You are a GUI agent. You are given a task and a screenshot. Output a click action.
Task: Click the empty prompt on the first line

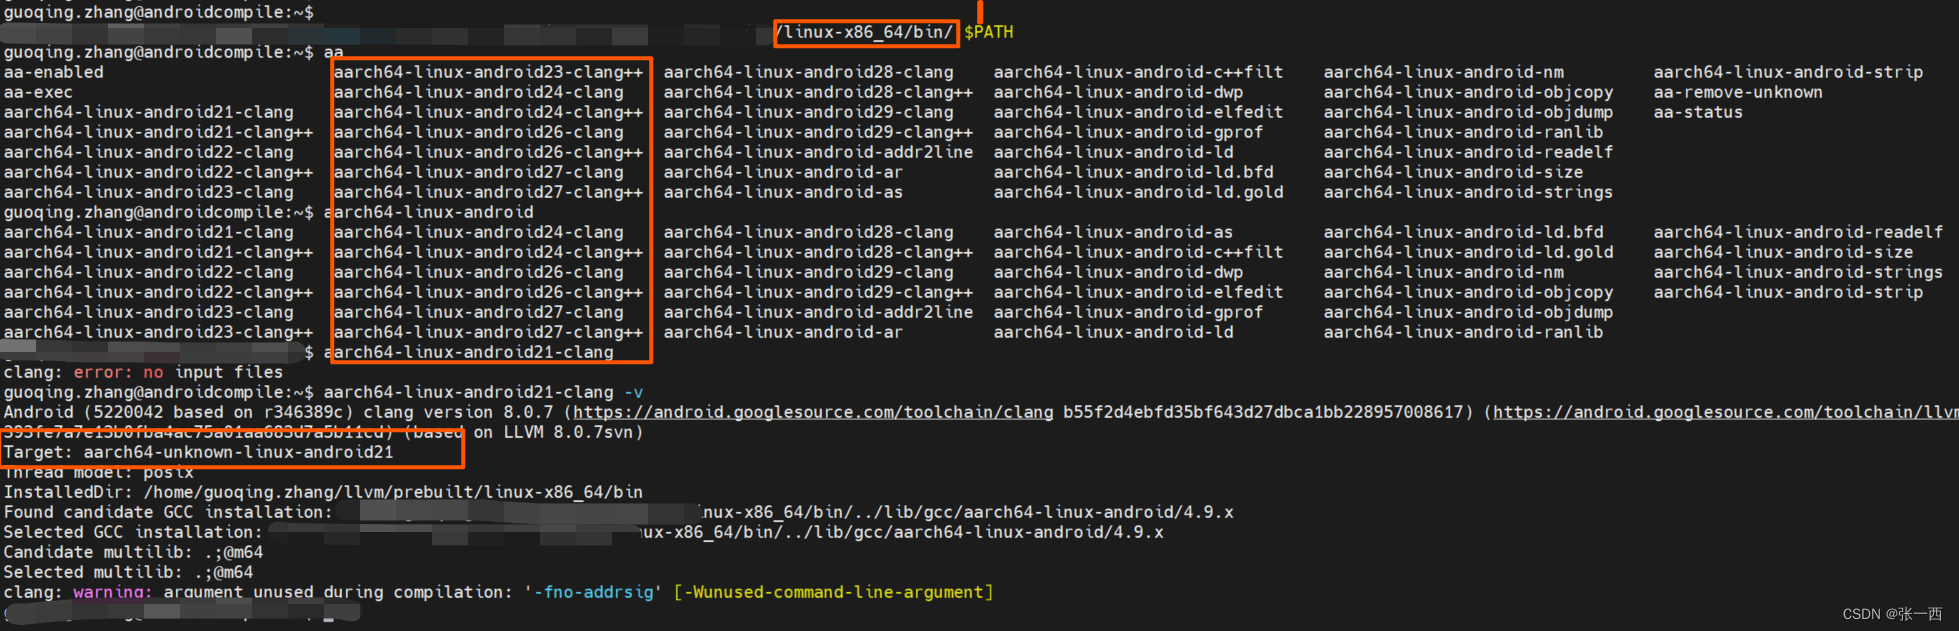pyautogui.click(x=158, y=12)
